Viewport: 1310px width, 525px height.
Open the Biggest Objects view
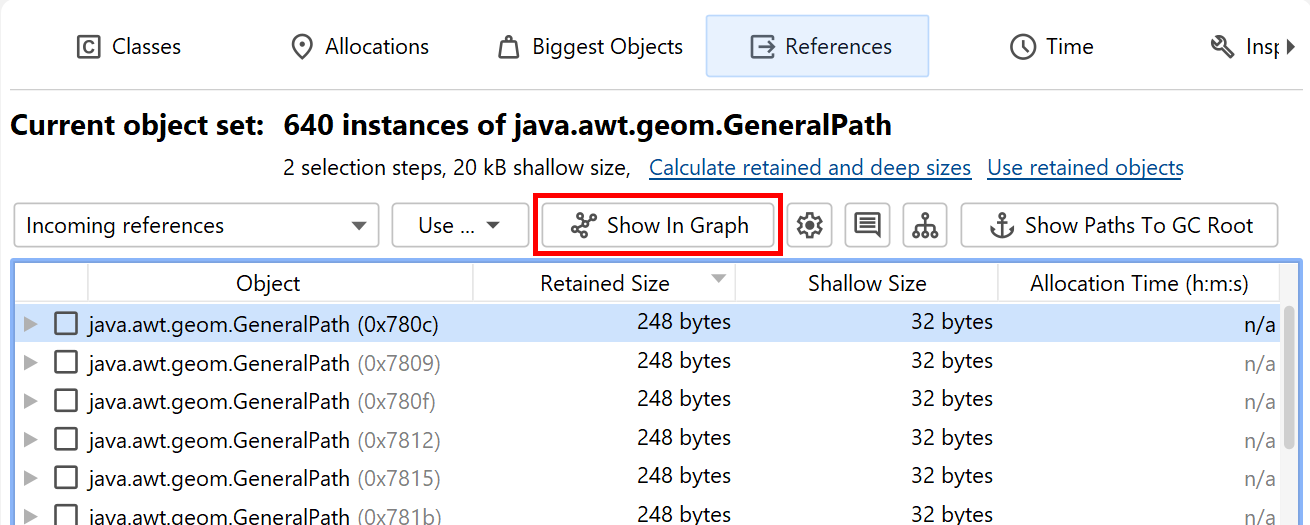pyautogui.click(x=590, y=47)
